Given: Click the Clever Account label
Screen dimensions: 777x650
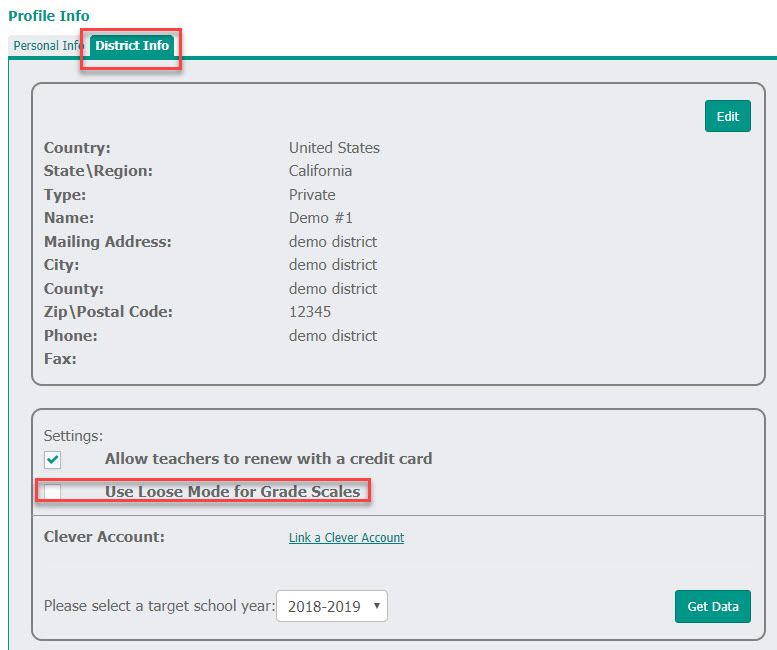Looking at the screenshot, I should coord(104,537).
